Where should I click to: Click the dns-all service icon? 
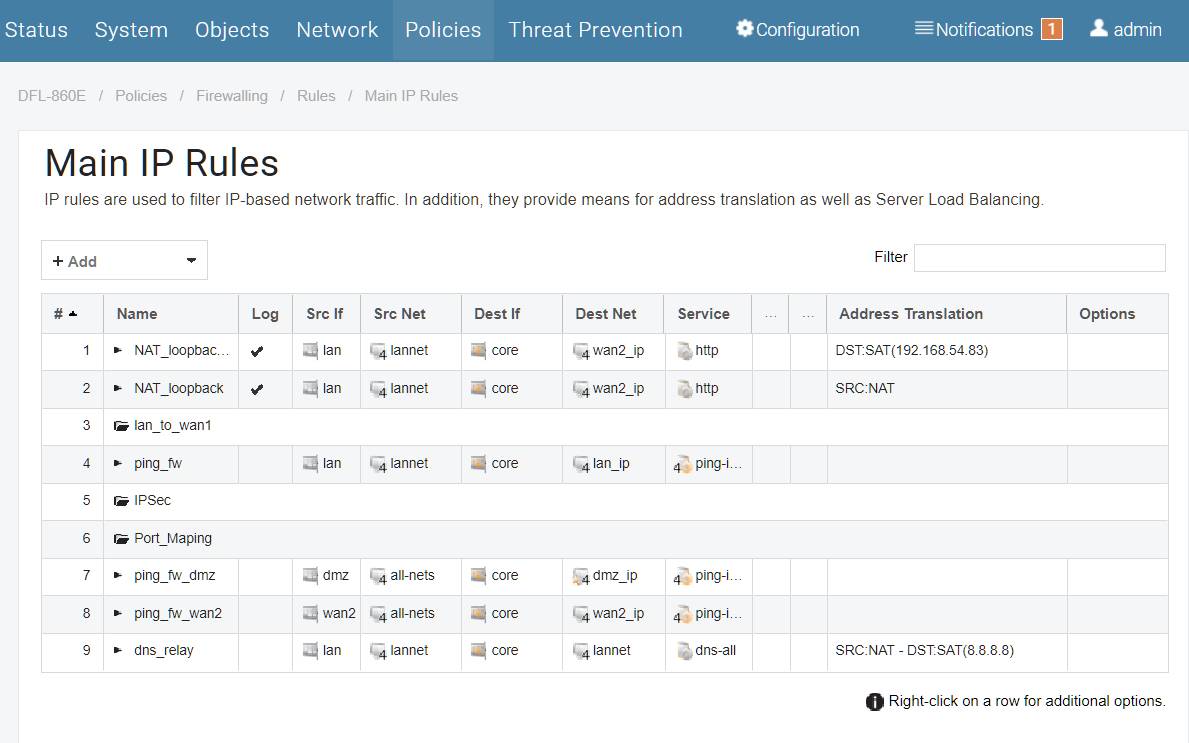point(684,651)
